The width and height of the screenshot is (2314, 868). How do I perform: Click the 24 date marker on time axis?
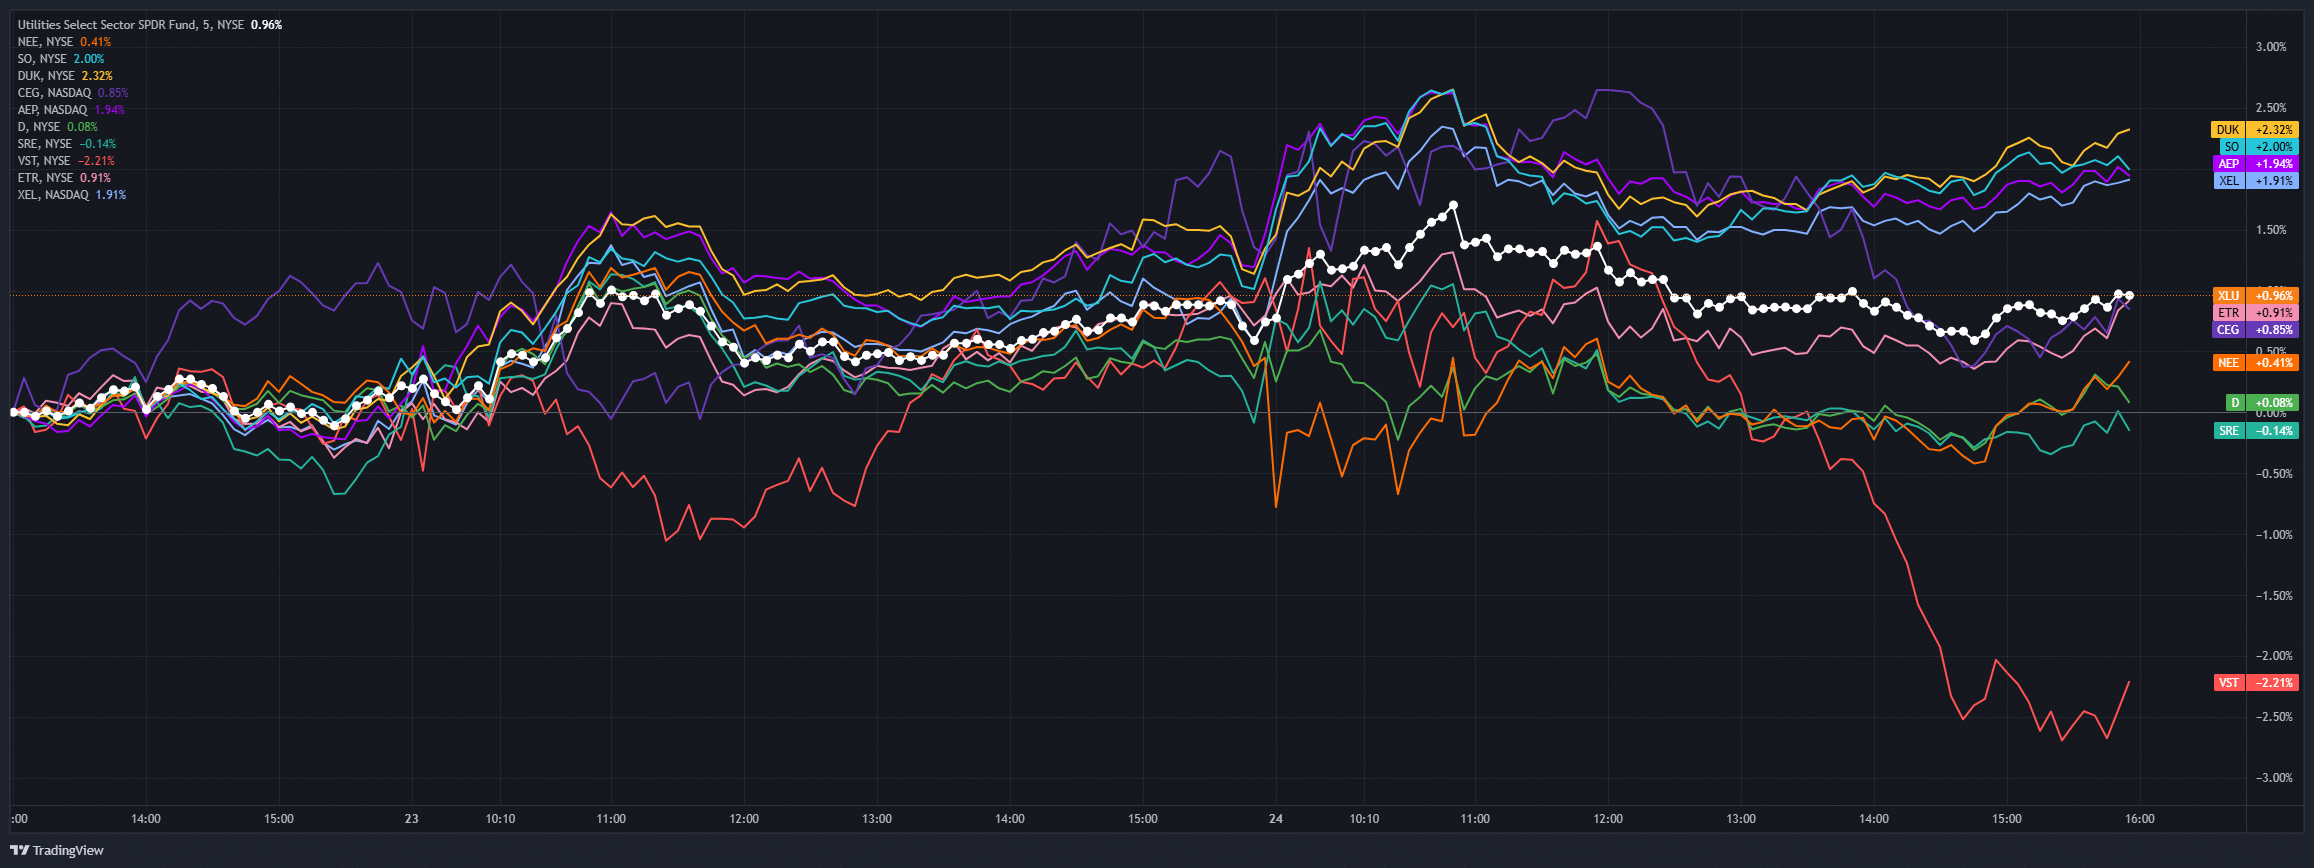1276,819
